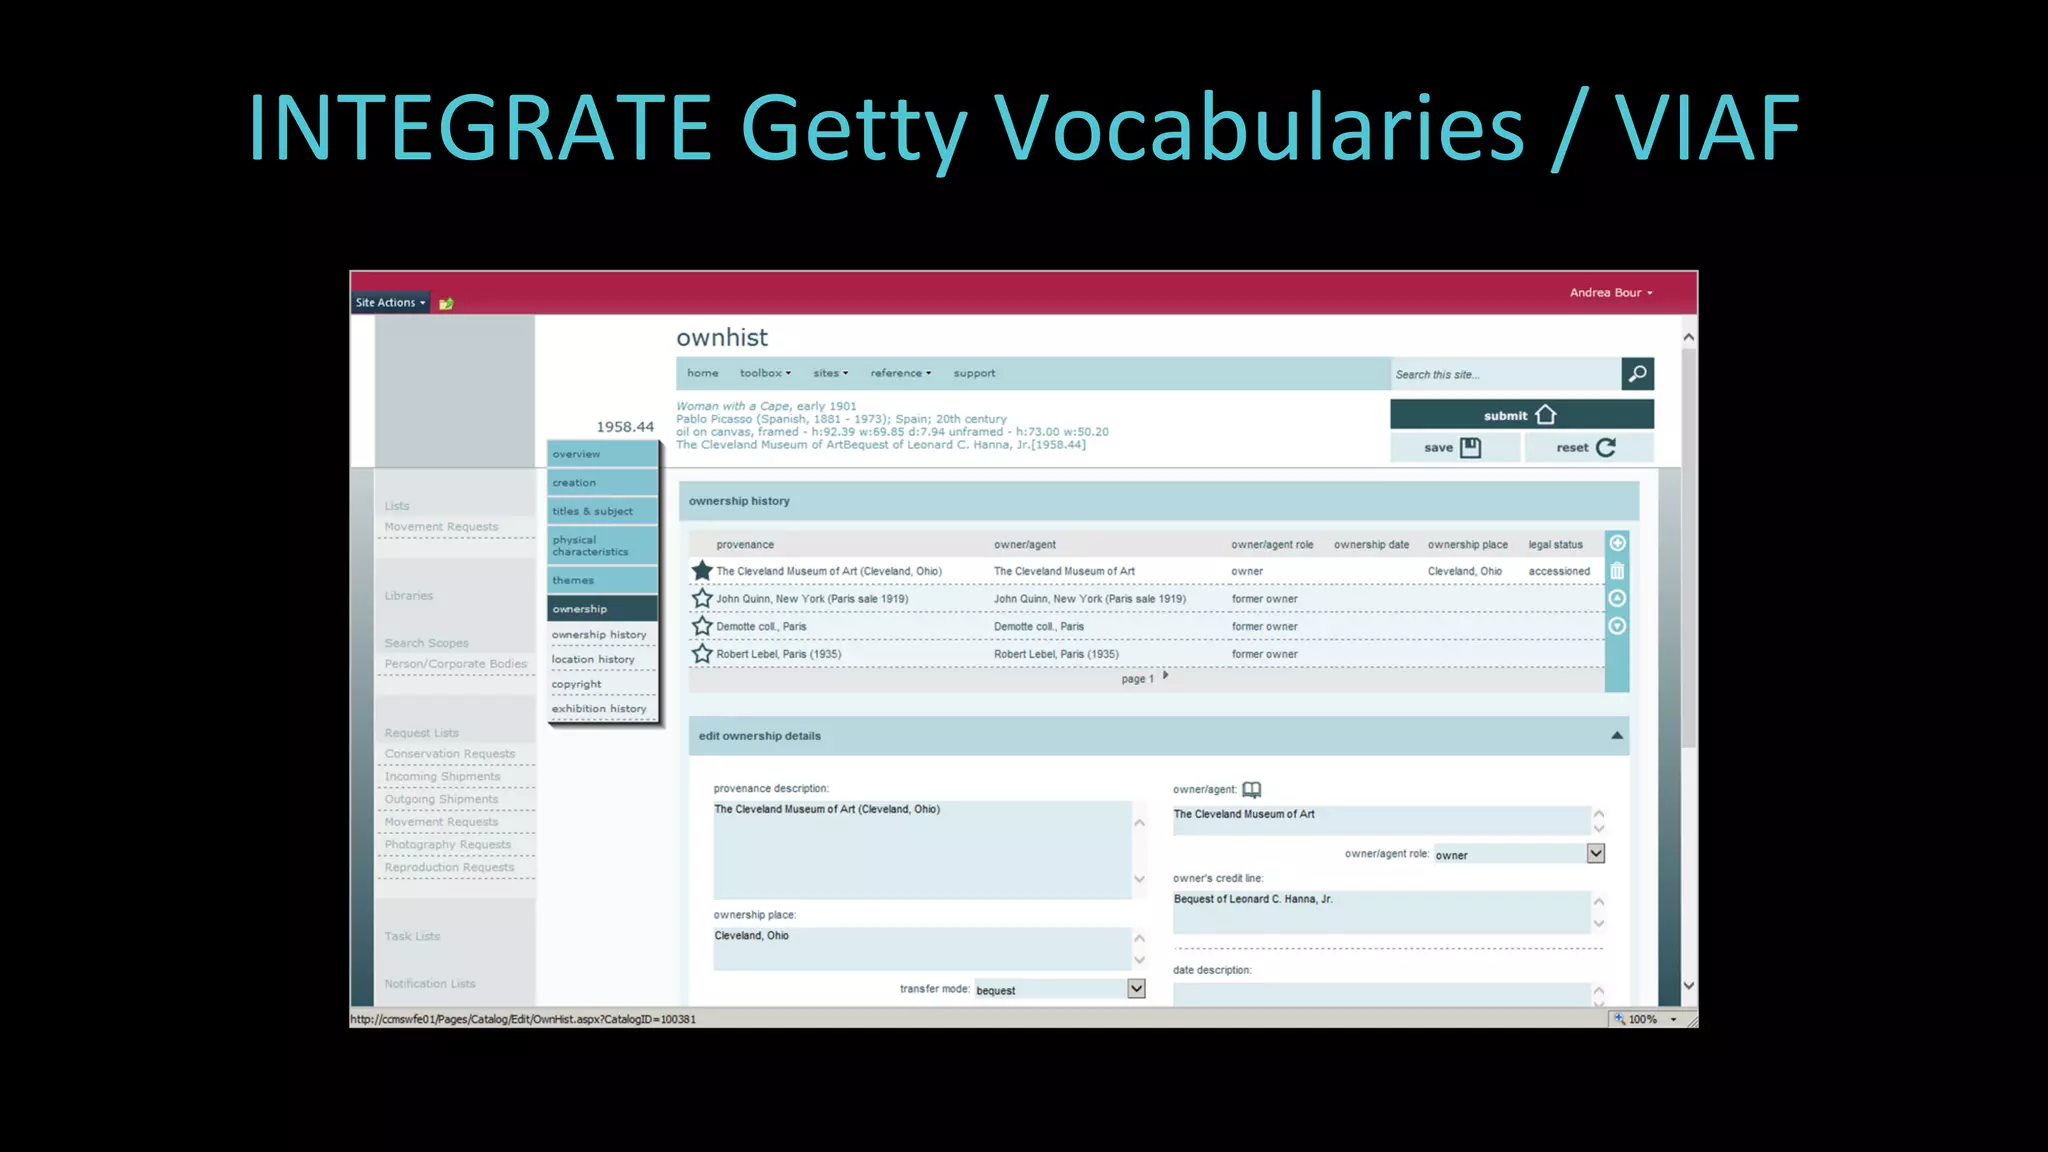The image size is (2048, 1152).
Task: Delete the selected ownership row
Action: 1617,571
